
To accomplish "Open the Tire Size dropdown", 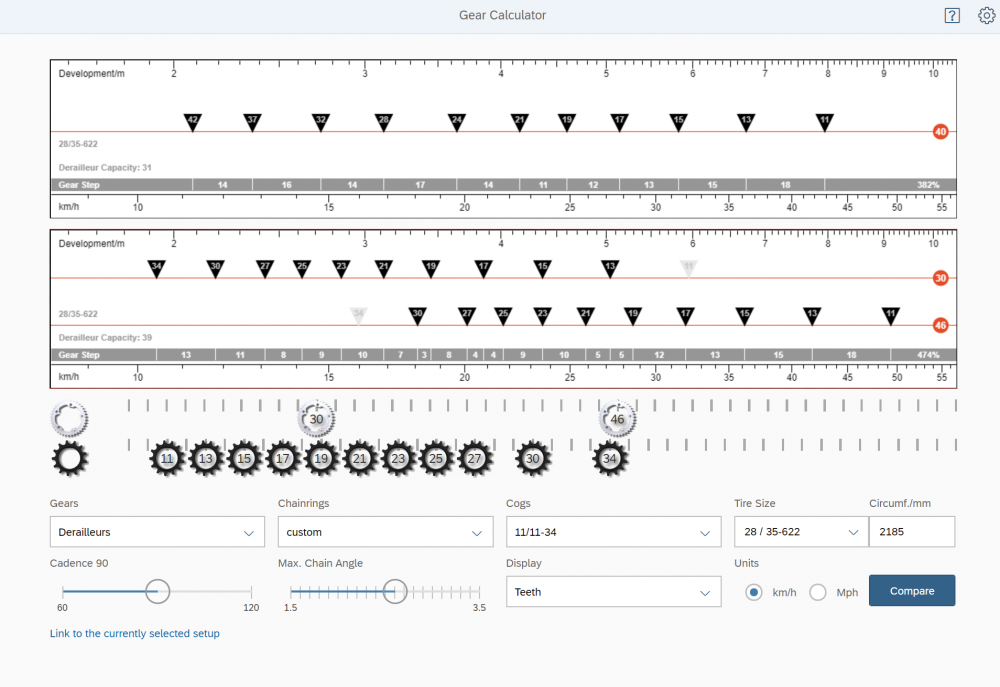I will coord(799,532).
